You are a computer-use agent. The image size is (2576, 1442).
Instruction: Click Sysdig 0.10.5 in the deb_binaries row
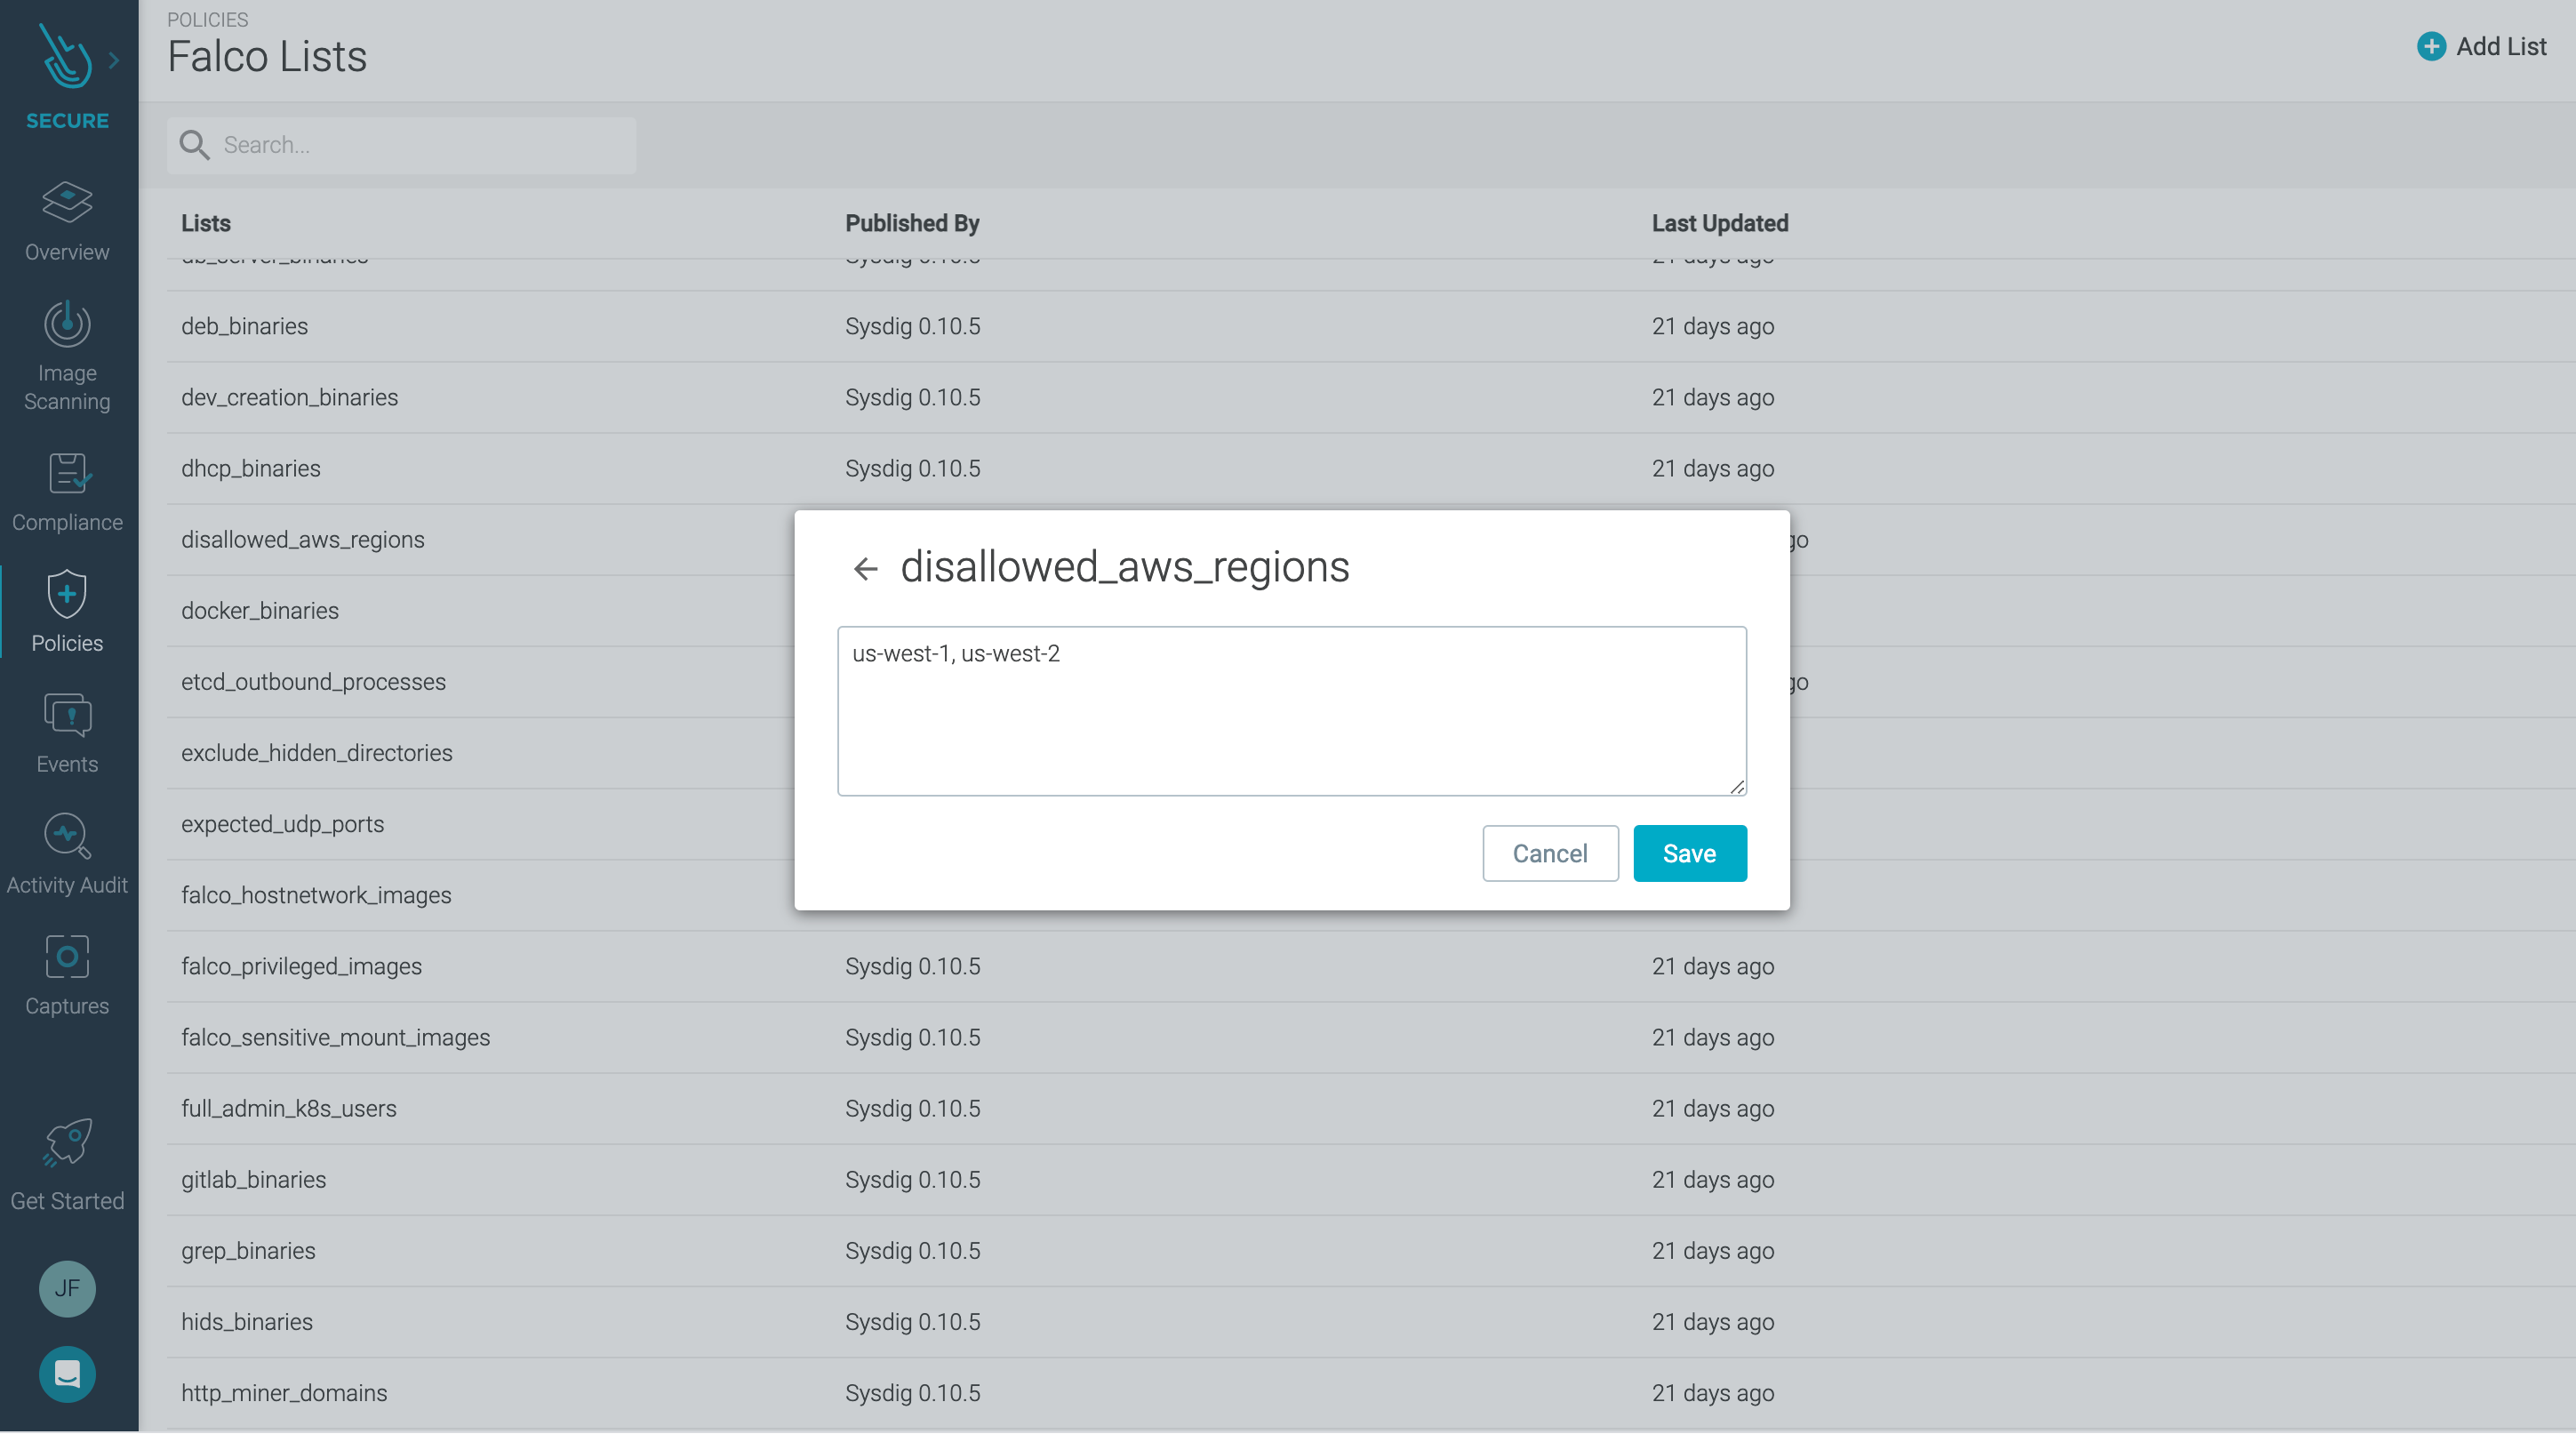point(912,326)
